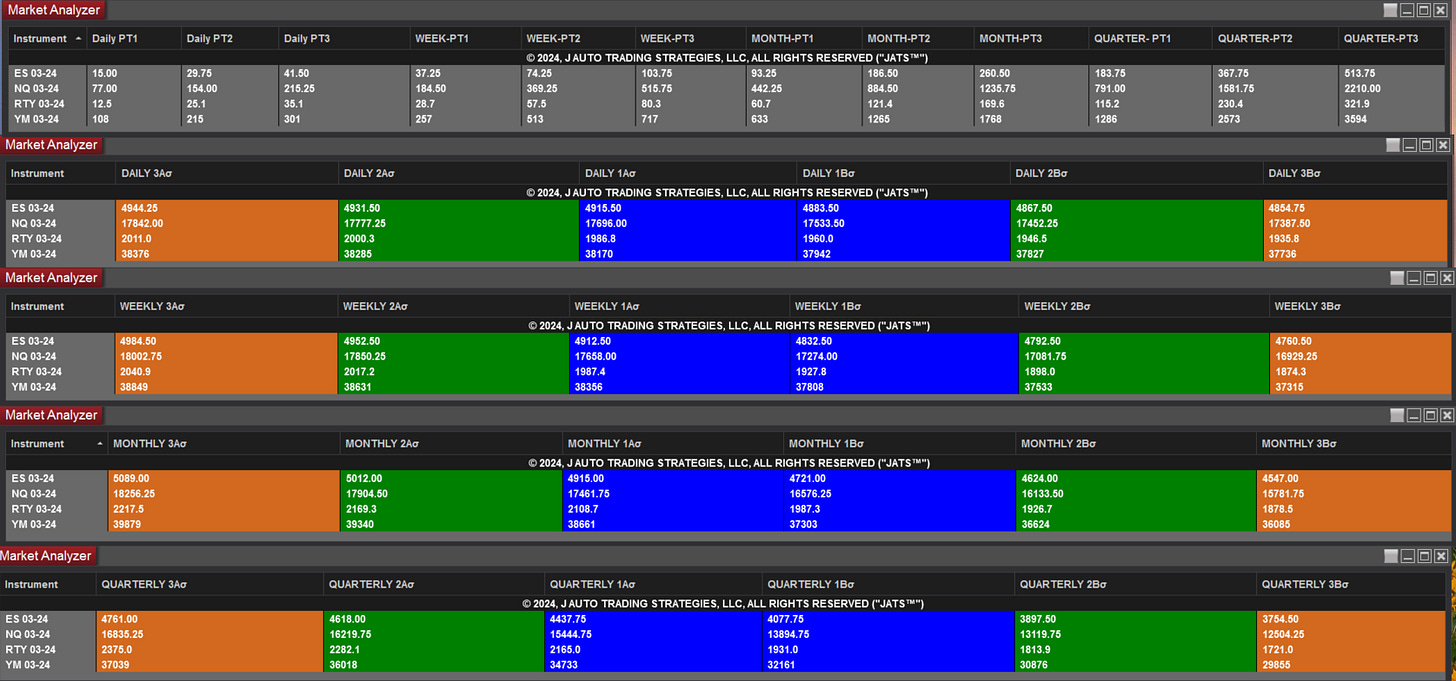This screenshot has height=681, width=1456.
Task: Click the sort arrow beside Instrument, MONTHLY 3Aσ window
Action: [x=98, y=443]
